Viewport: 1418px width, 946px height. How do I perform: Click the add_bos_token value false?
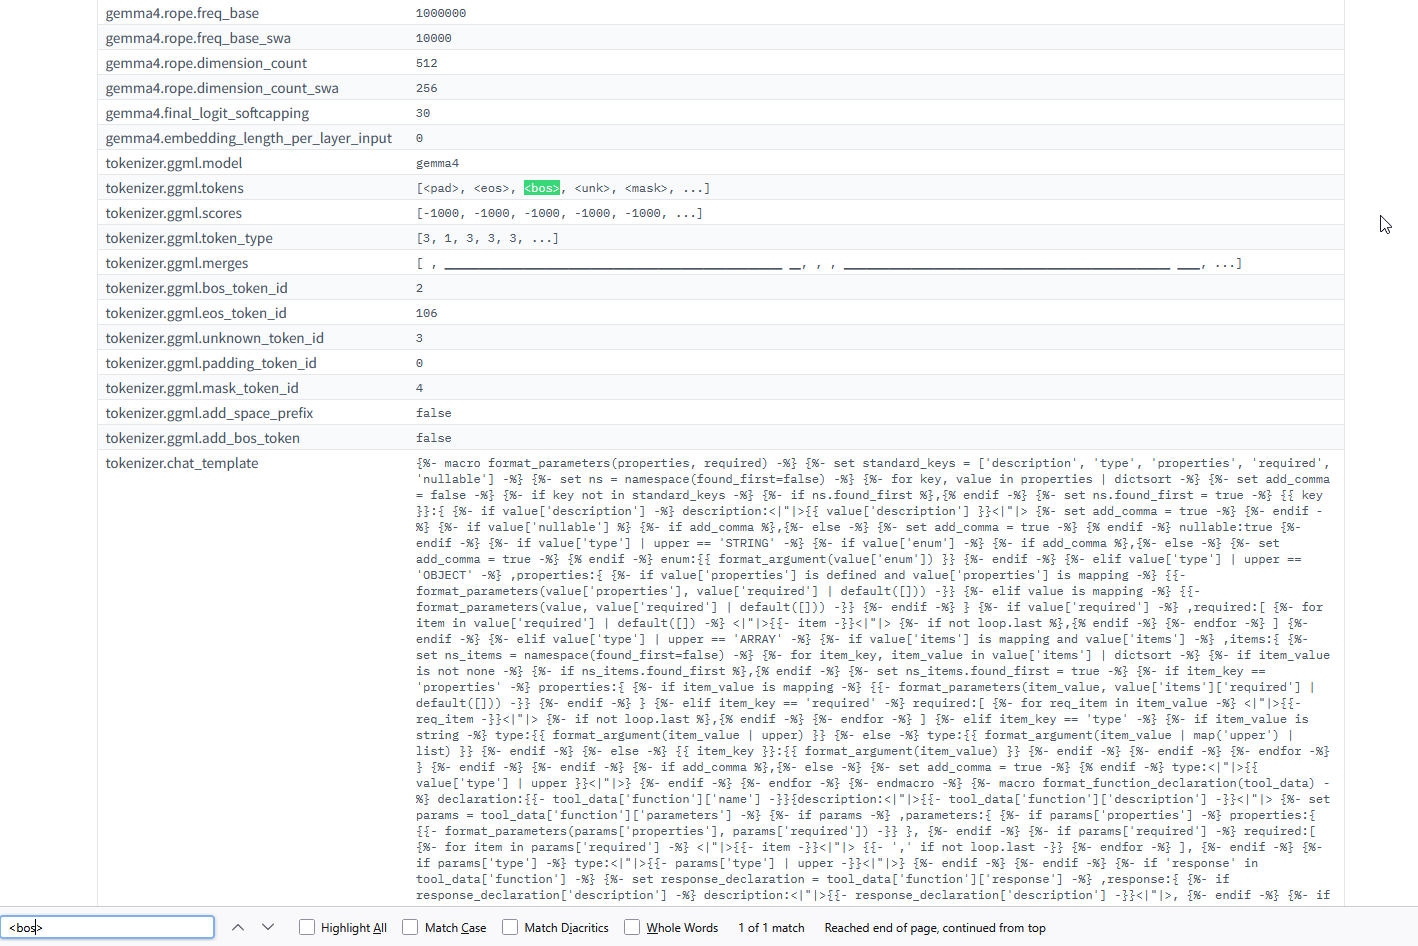tap(434, 438)
